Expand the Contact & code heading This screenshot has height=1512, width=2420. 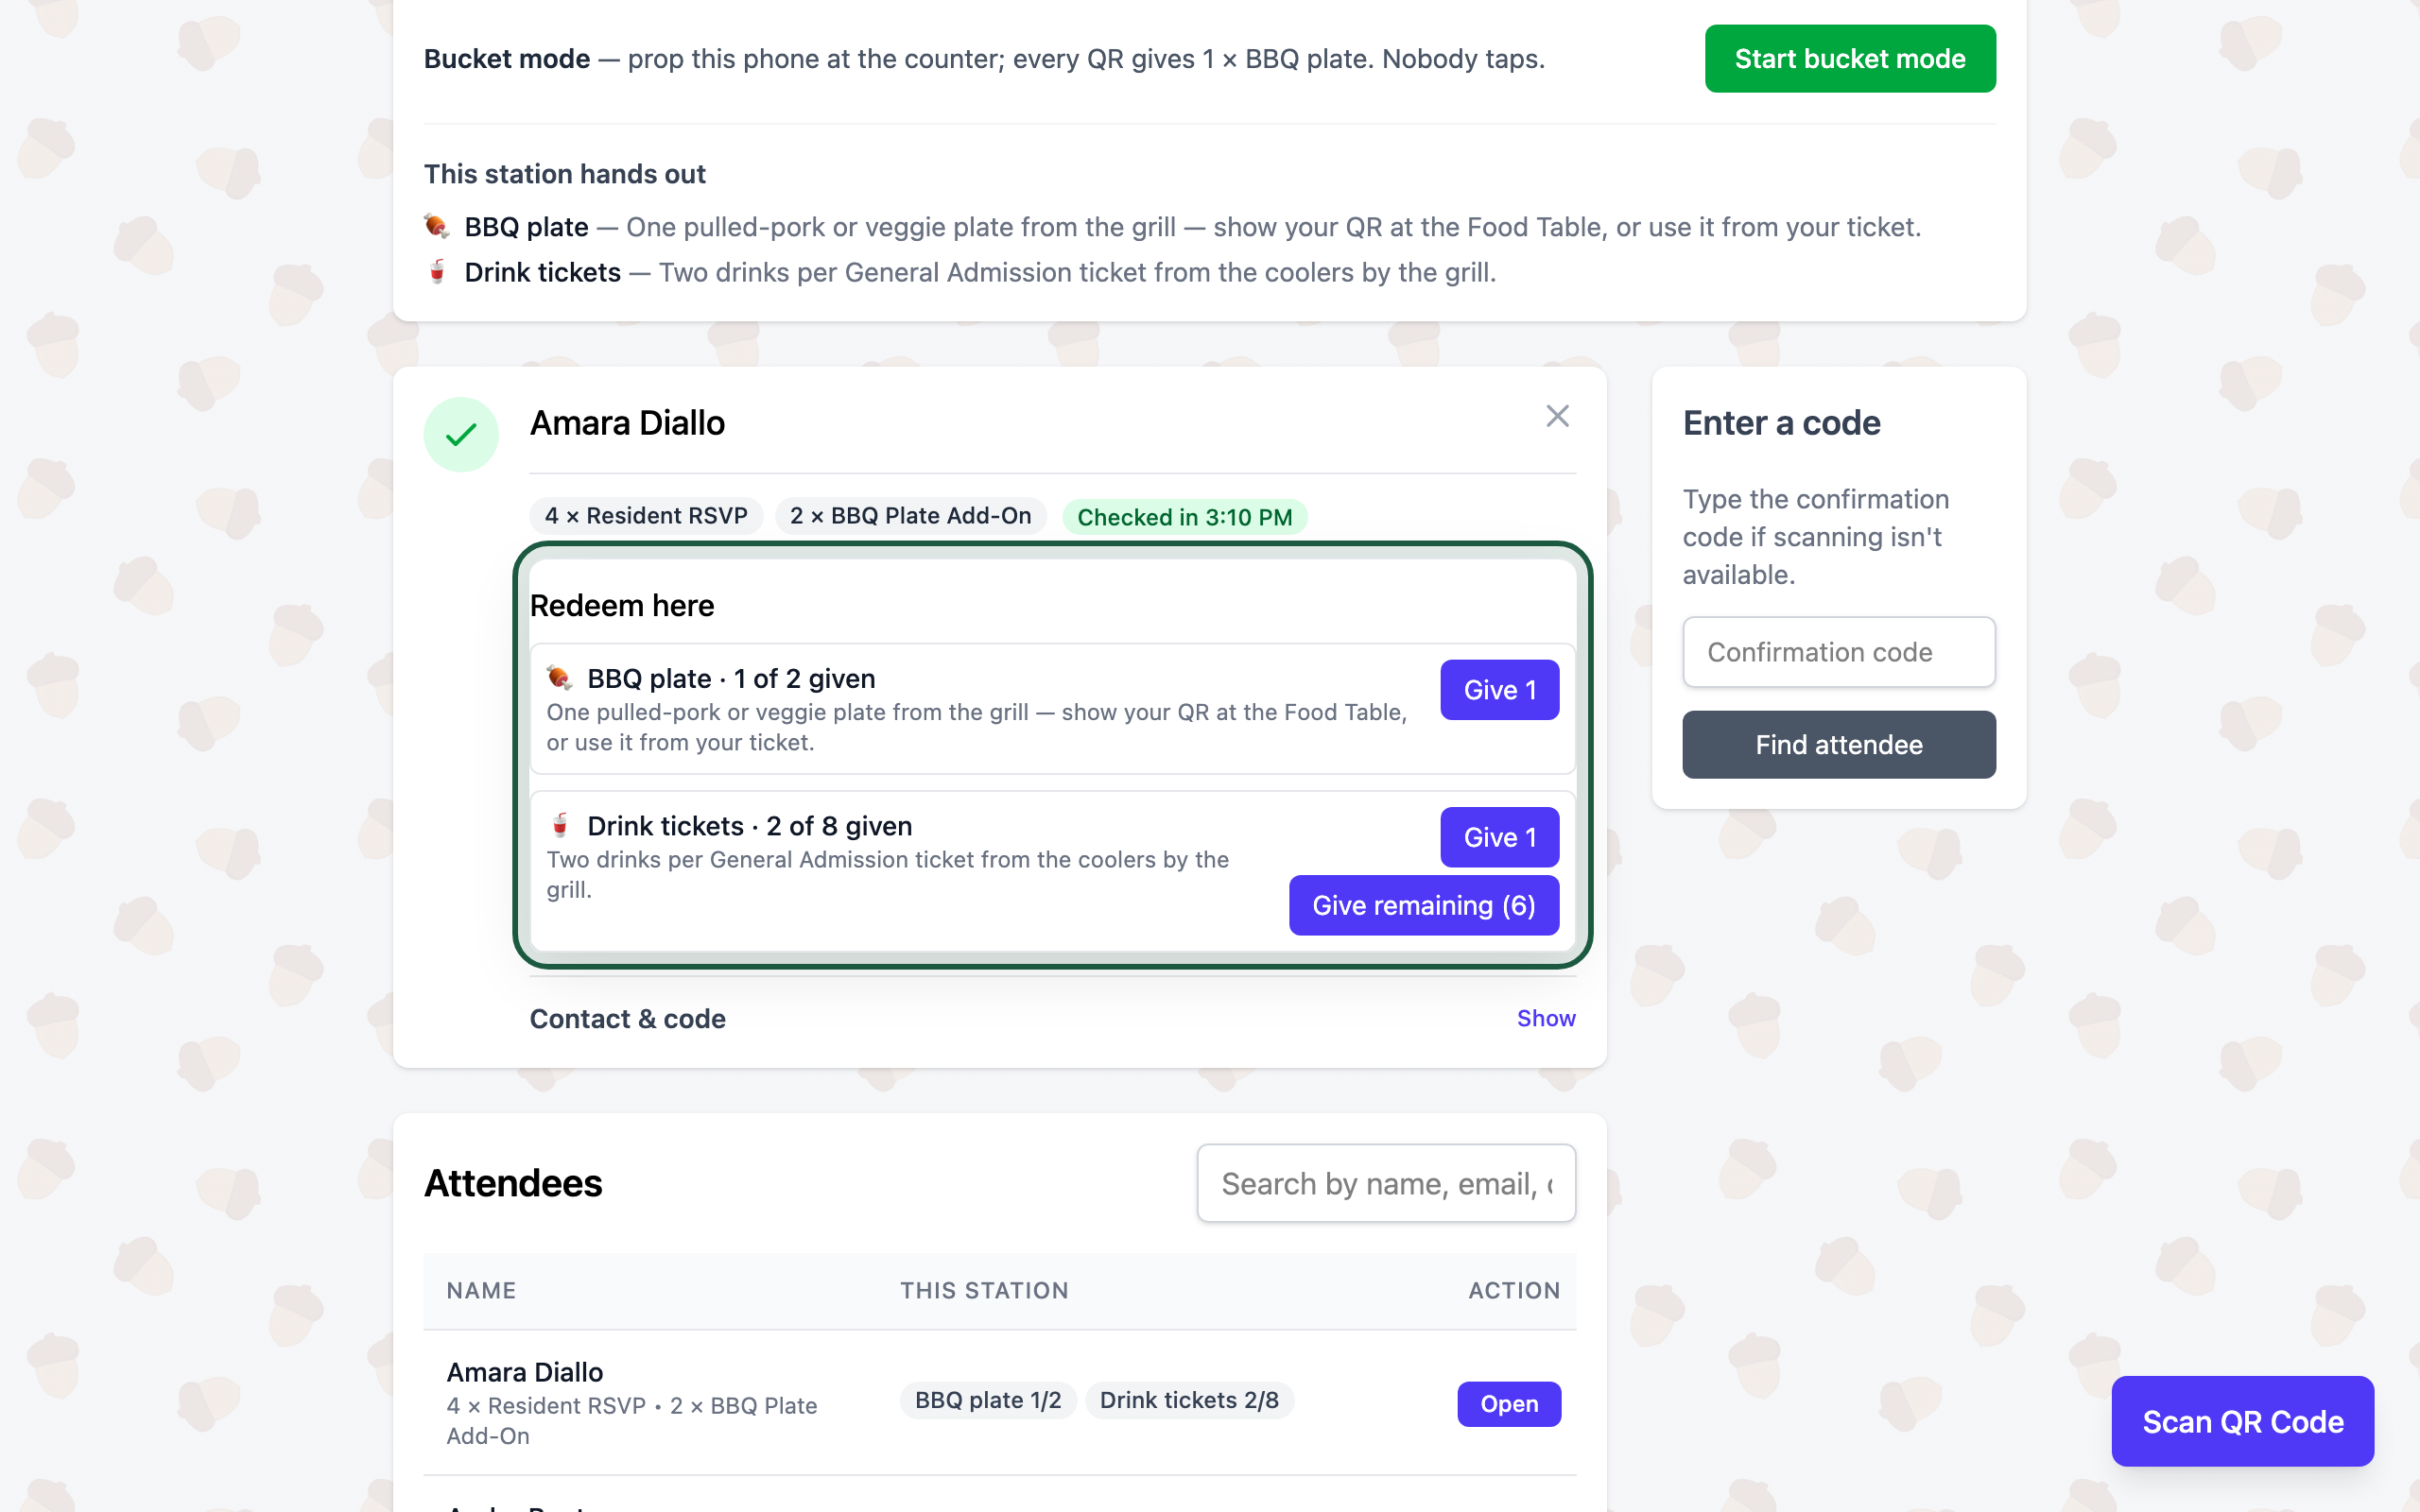click(627, 1018)
